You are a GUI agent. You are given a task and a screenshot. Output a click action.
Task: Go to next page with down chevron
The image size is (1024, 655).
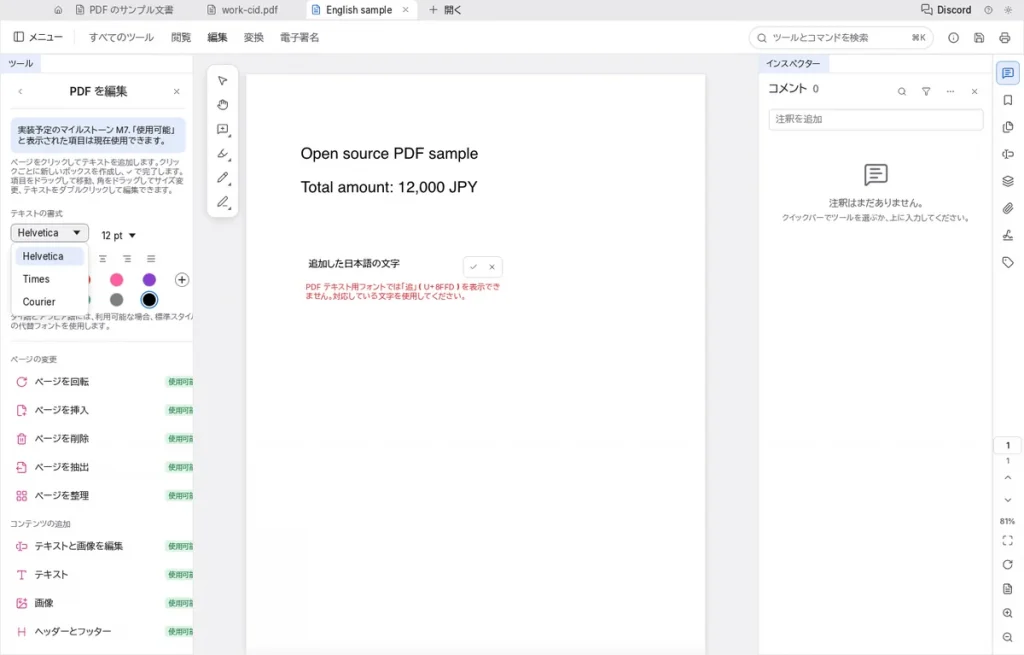pos(1008,500)
